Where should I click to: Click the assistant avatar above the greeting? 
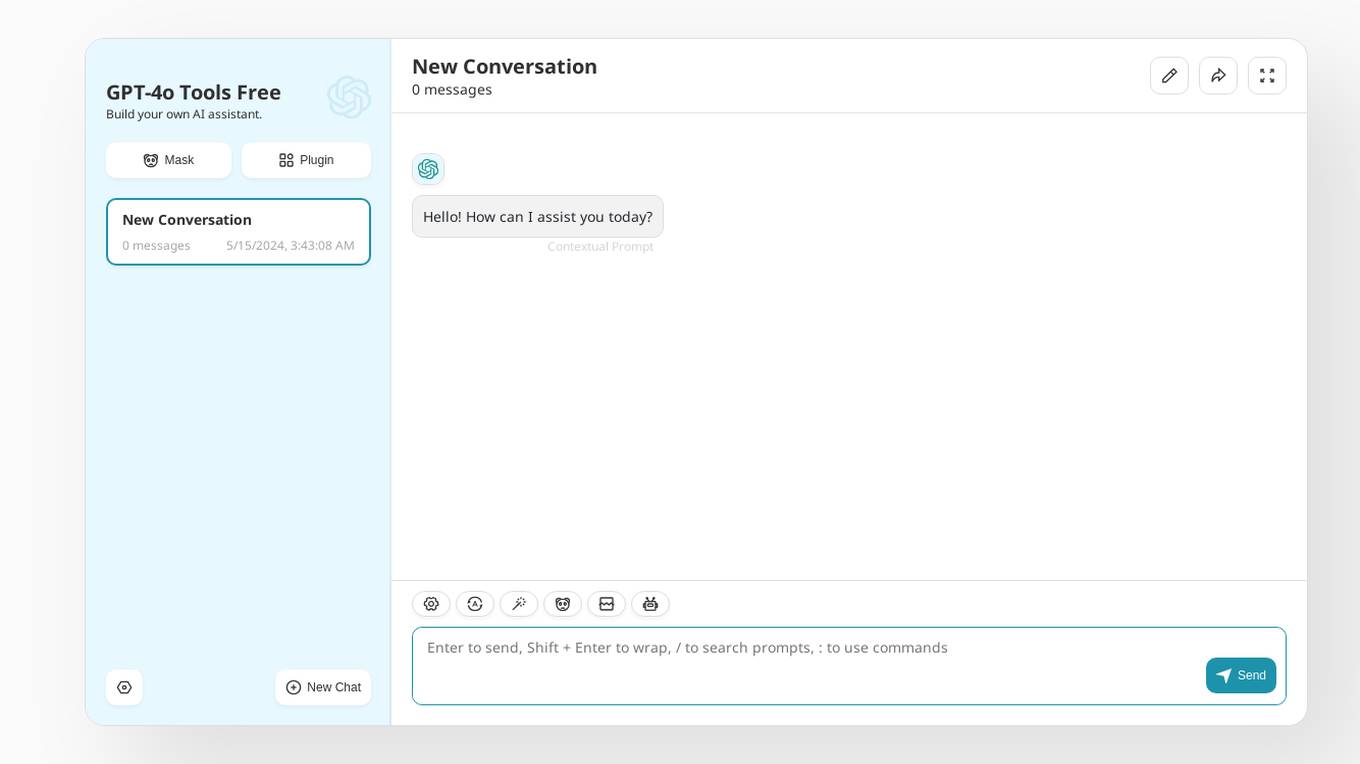tap(428, 169)
